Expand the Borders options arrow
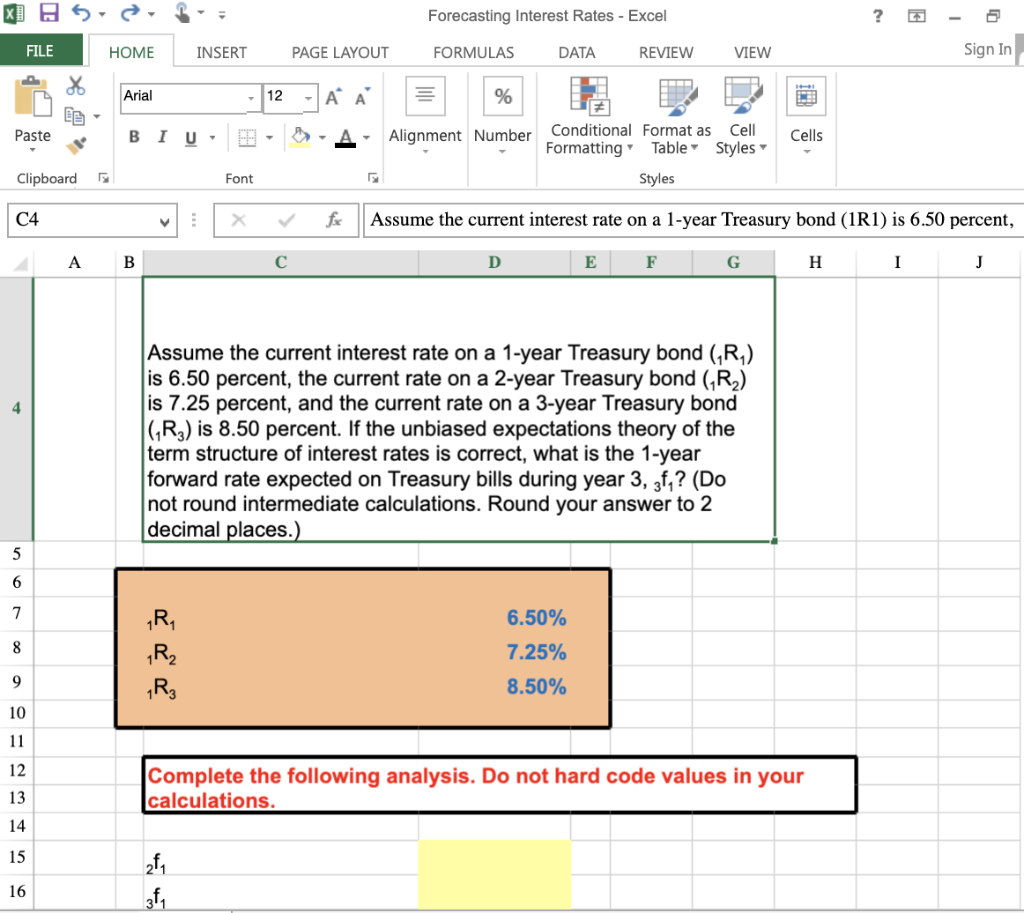This screenshot has width=1024, height=913. pos(269,138)
